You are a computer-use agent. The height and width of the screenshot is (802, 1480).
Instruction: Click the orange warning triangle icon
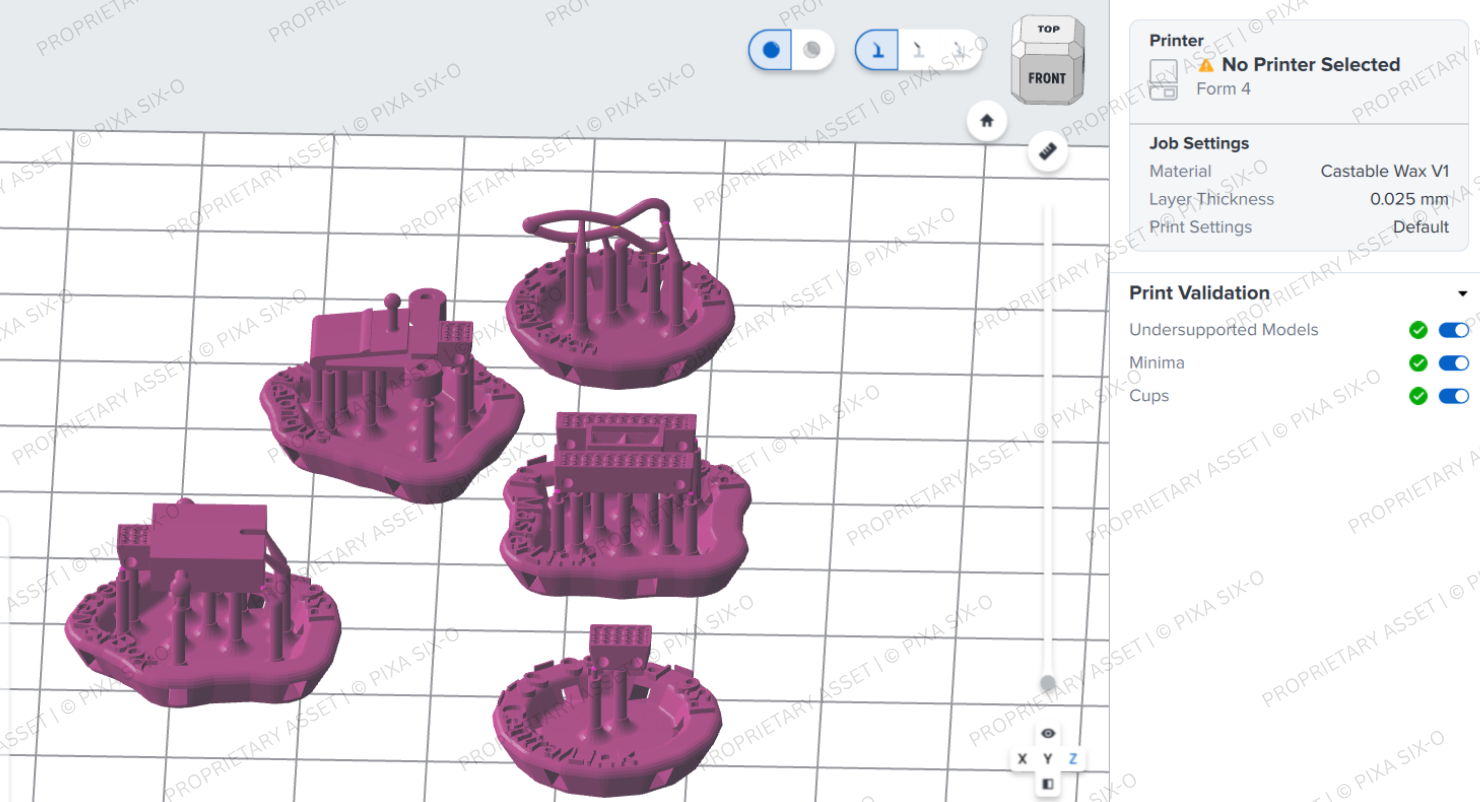[x=1206, y=65]
